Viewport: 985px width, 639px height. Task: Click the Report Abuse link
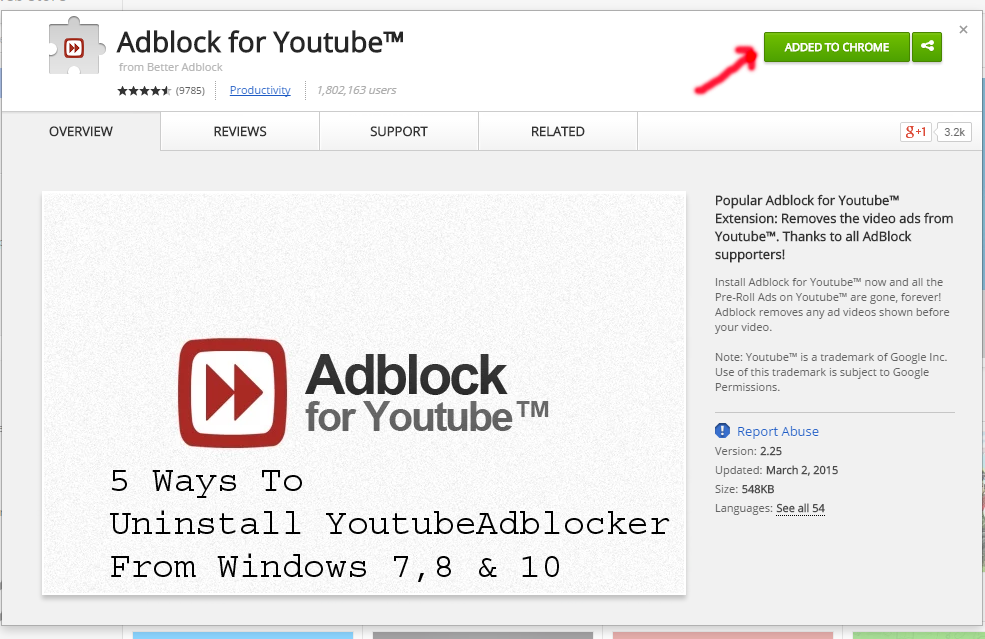click(778, 431)
